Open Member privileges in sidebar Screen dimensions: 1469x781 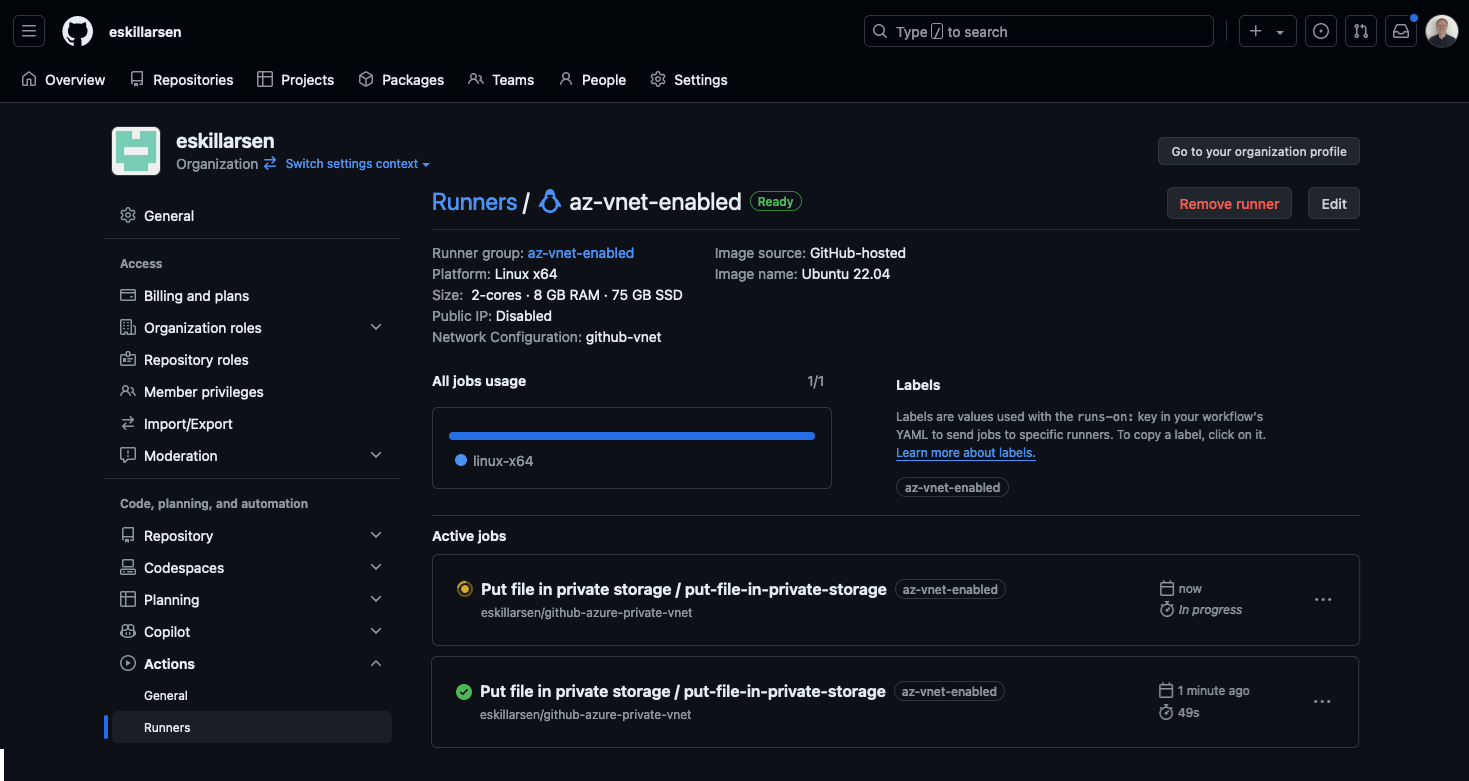[252, 392]
